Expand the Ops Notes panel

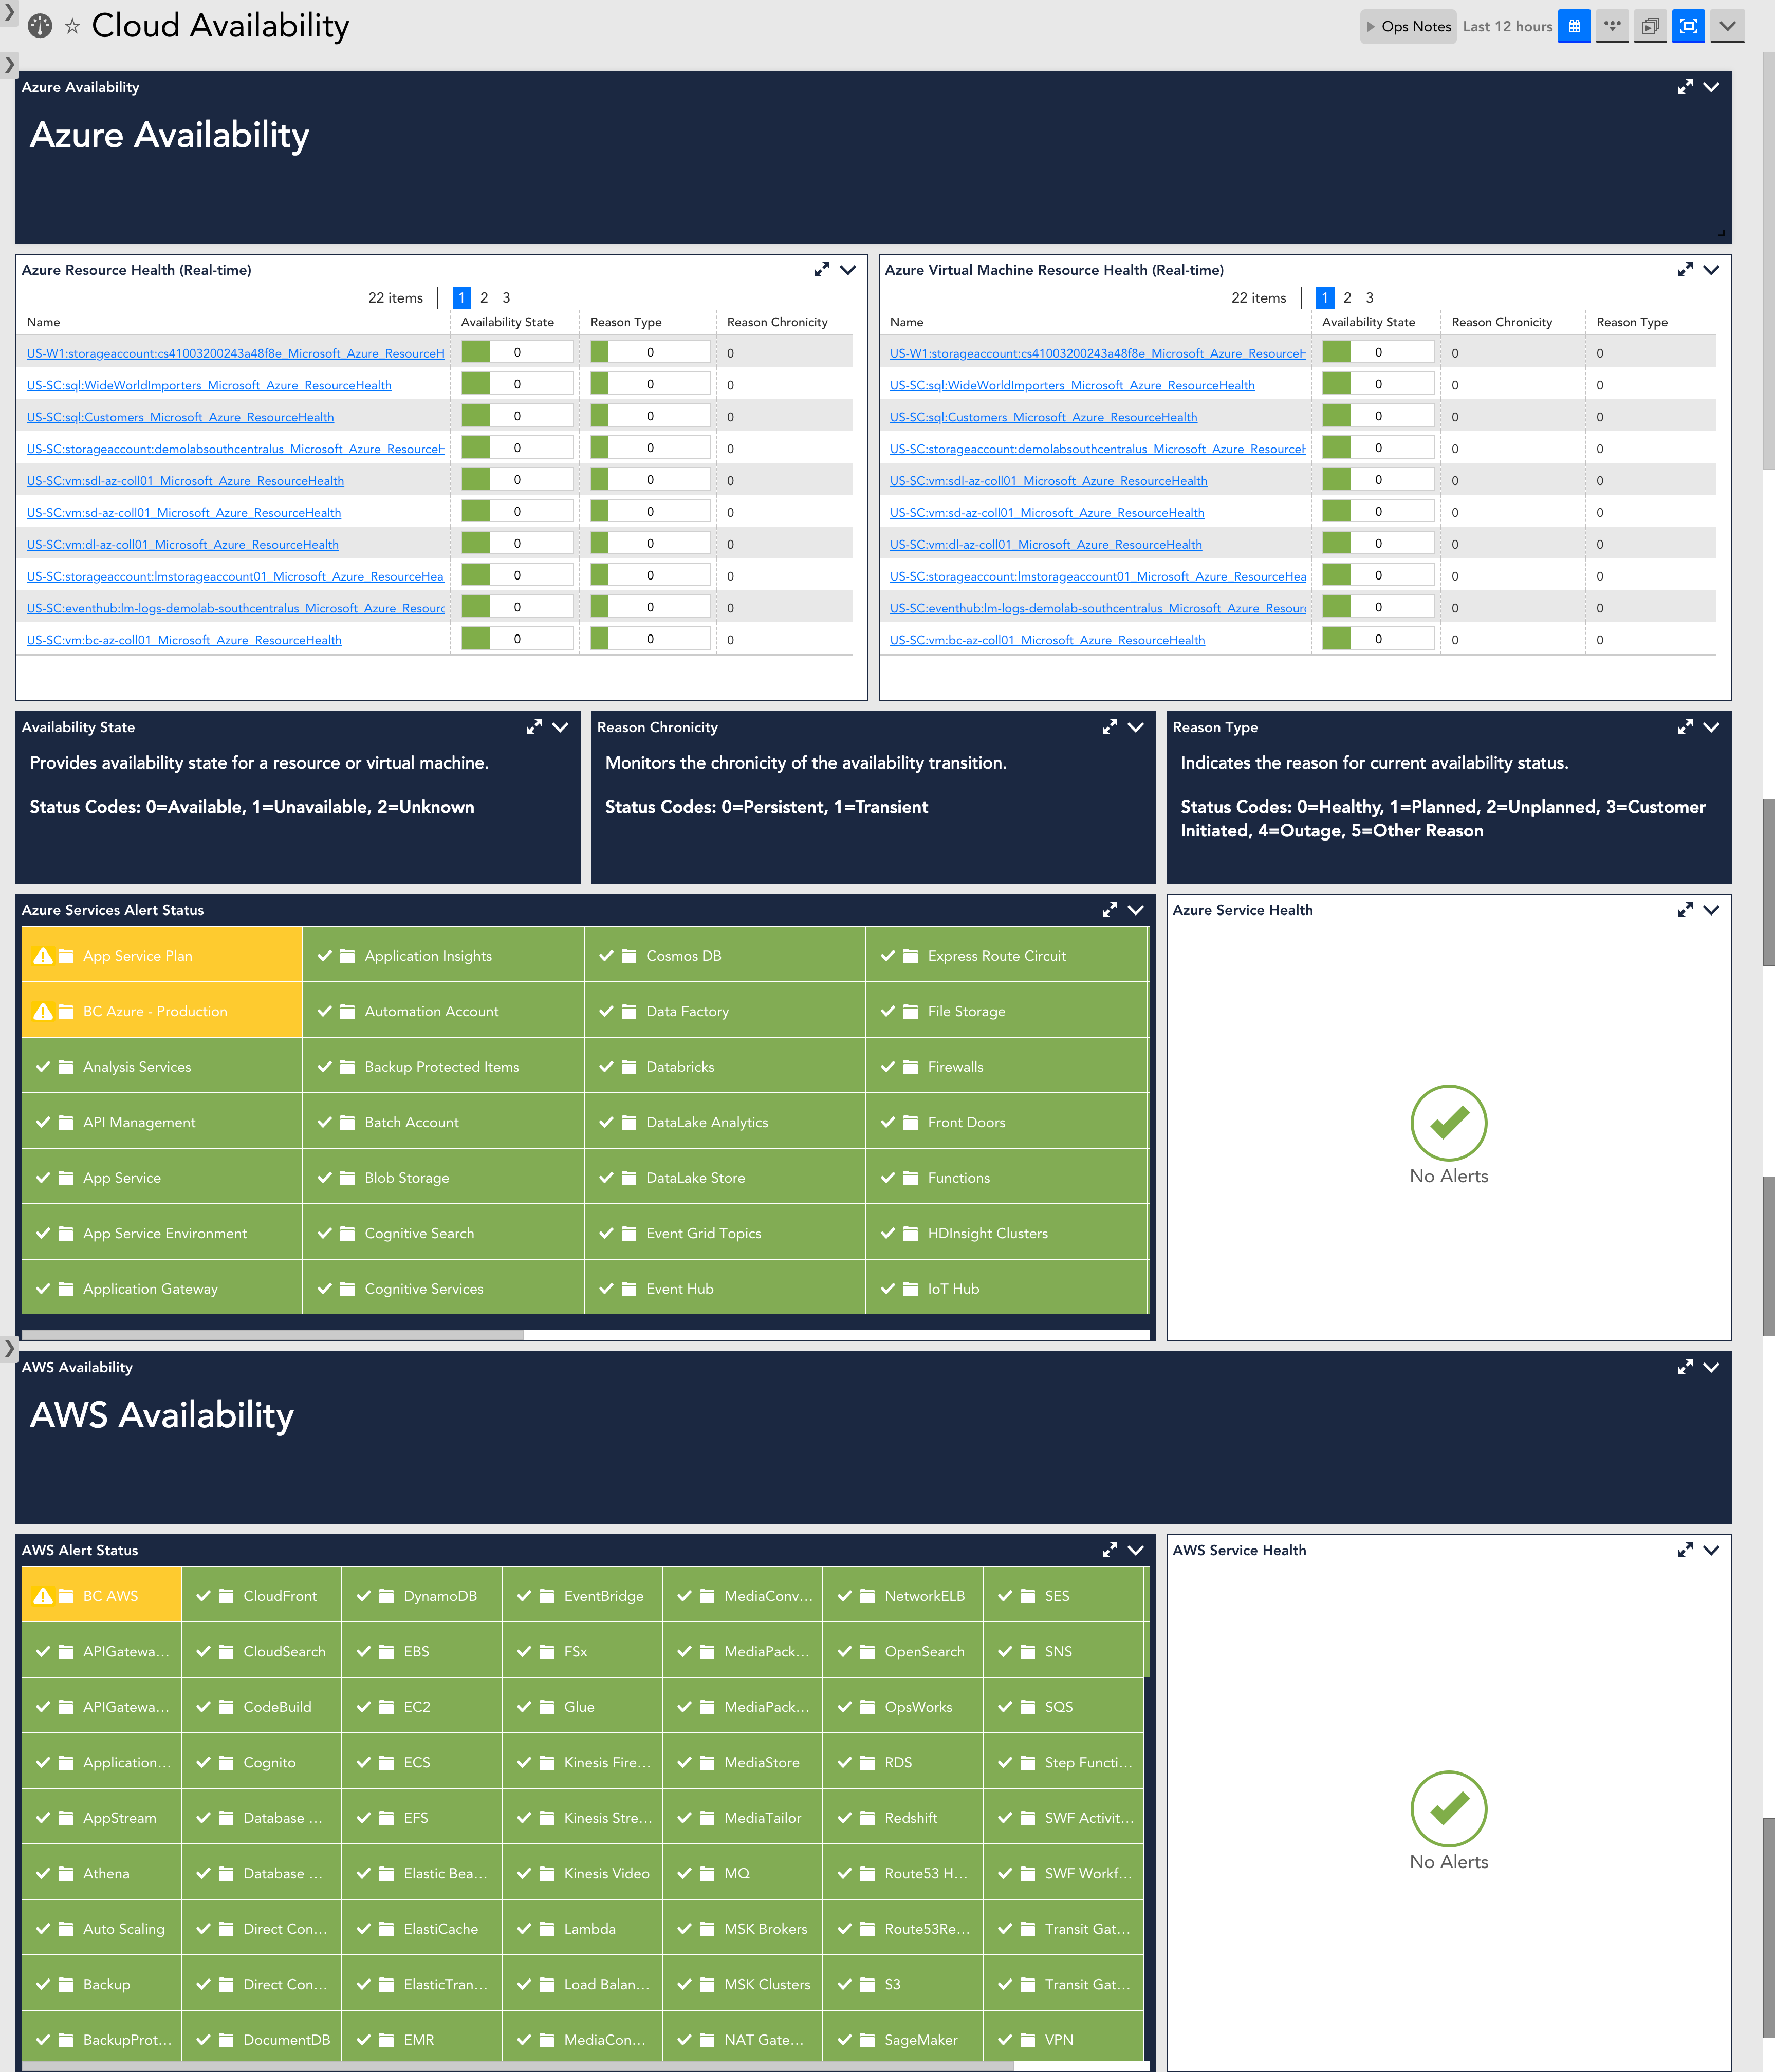pyautogui.click(x=1408, y=27)
